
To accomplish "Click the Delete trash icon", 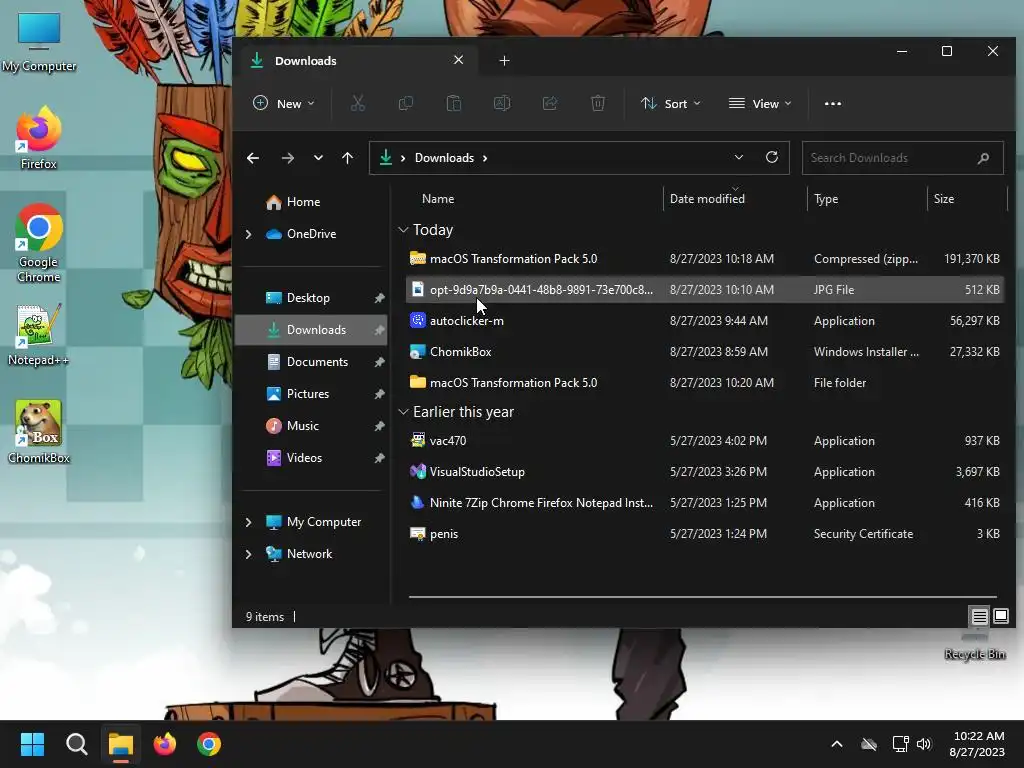I will click(598, 103).
